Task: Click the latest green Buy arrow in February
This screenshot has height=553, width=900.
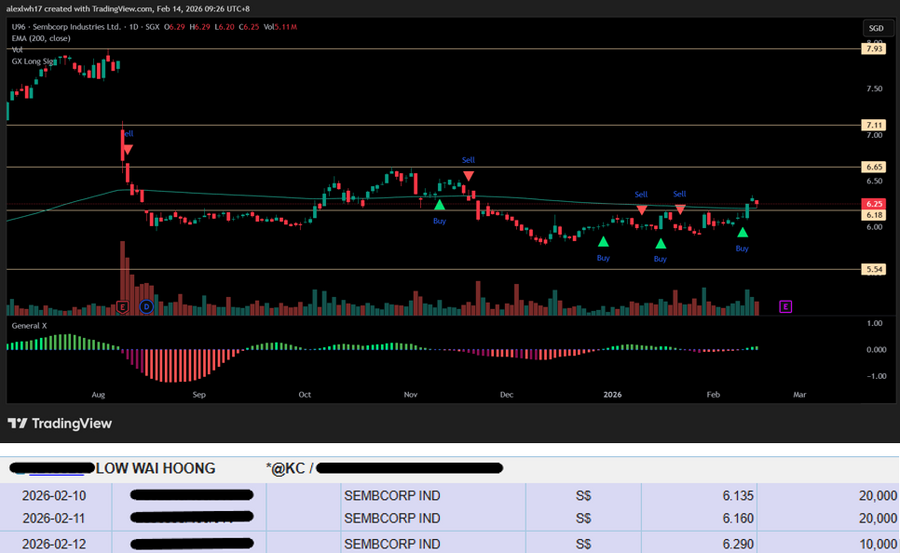Action: tap(742, 233)
